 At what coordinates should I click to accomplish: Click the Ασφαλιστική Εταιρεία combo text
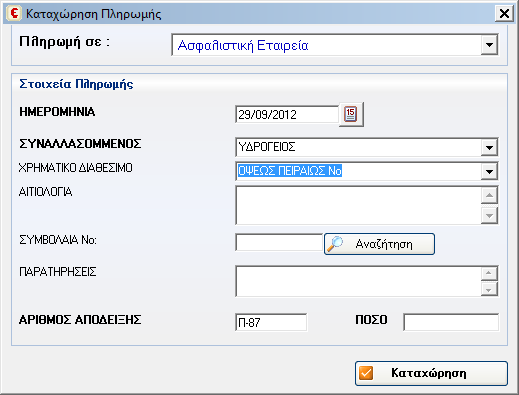243,45
